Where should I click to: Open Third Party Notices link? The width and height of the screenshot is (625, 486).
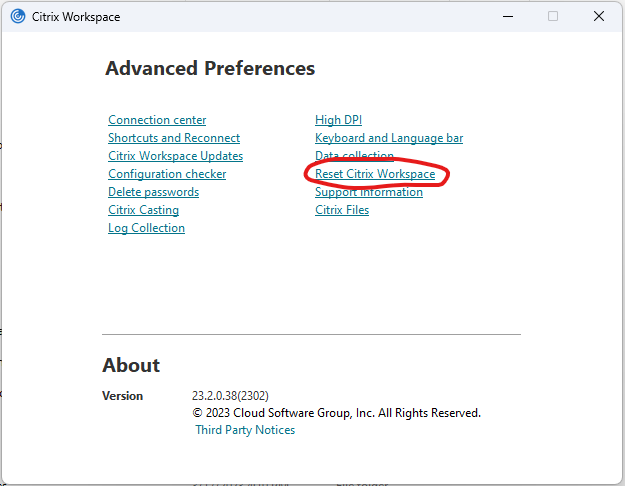pyautogui.click(x=245, y=430)
